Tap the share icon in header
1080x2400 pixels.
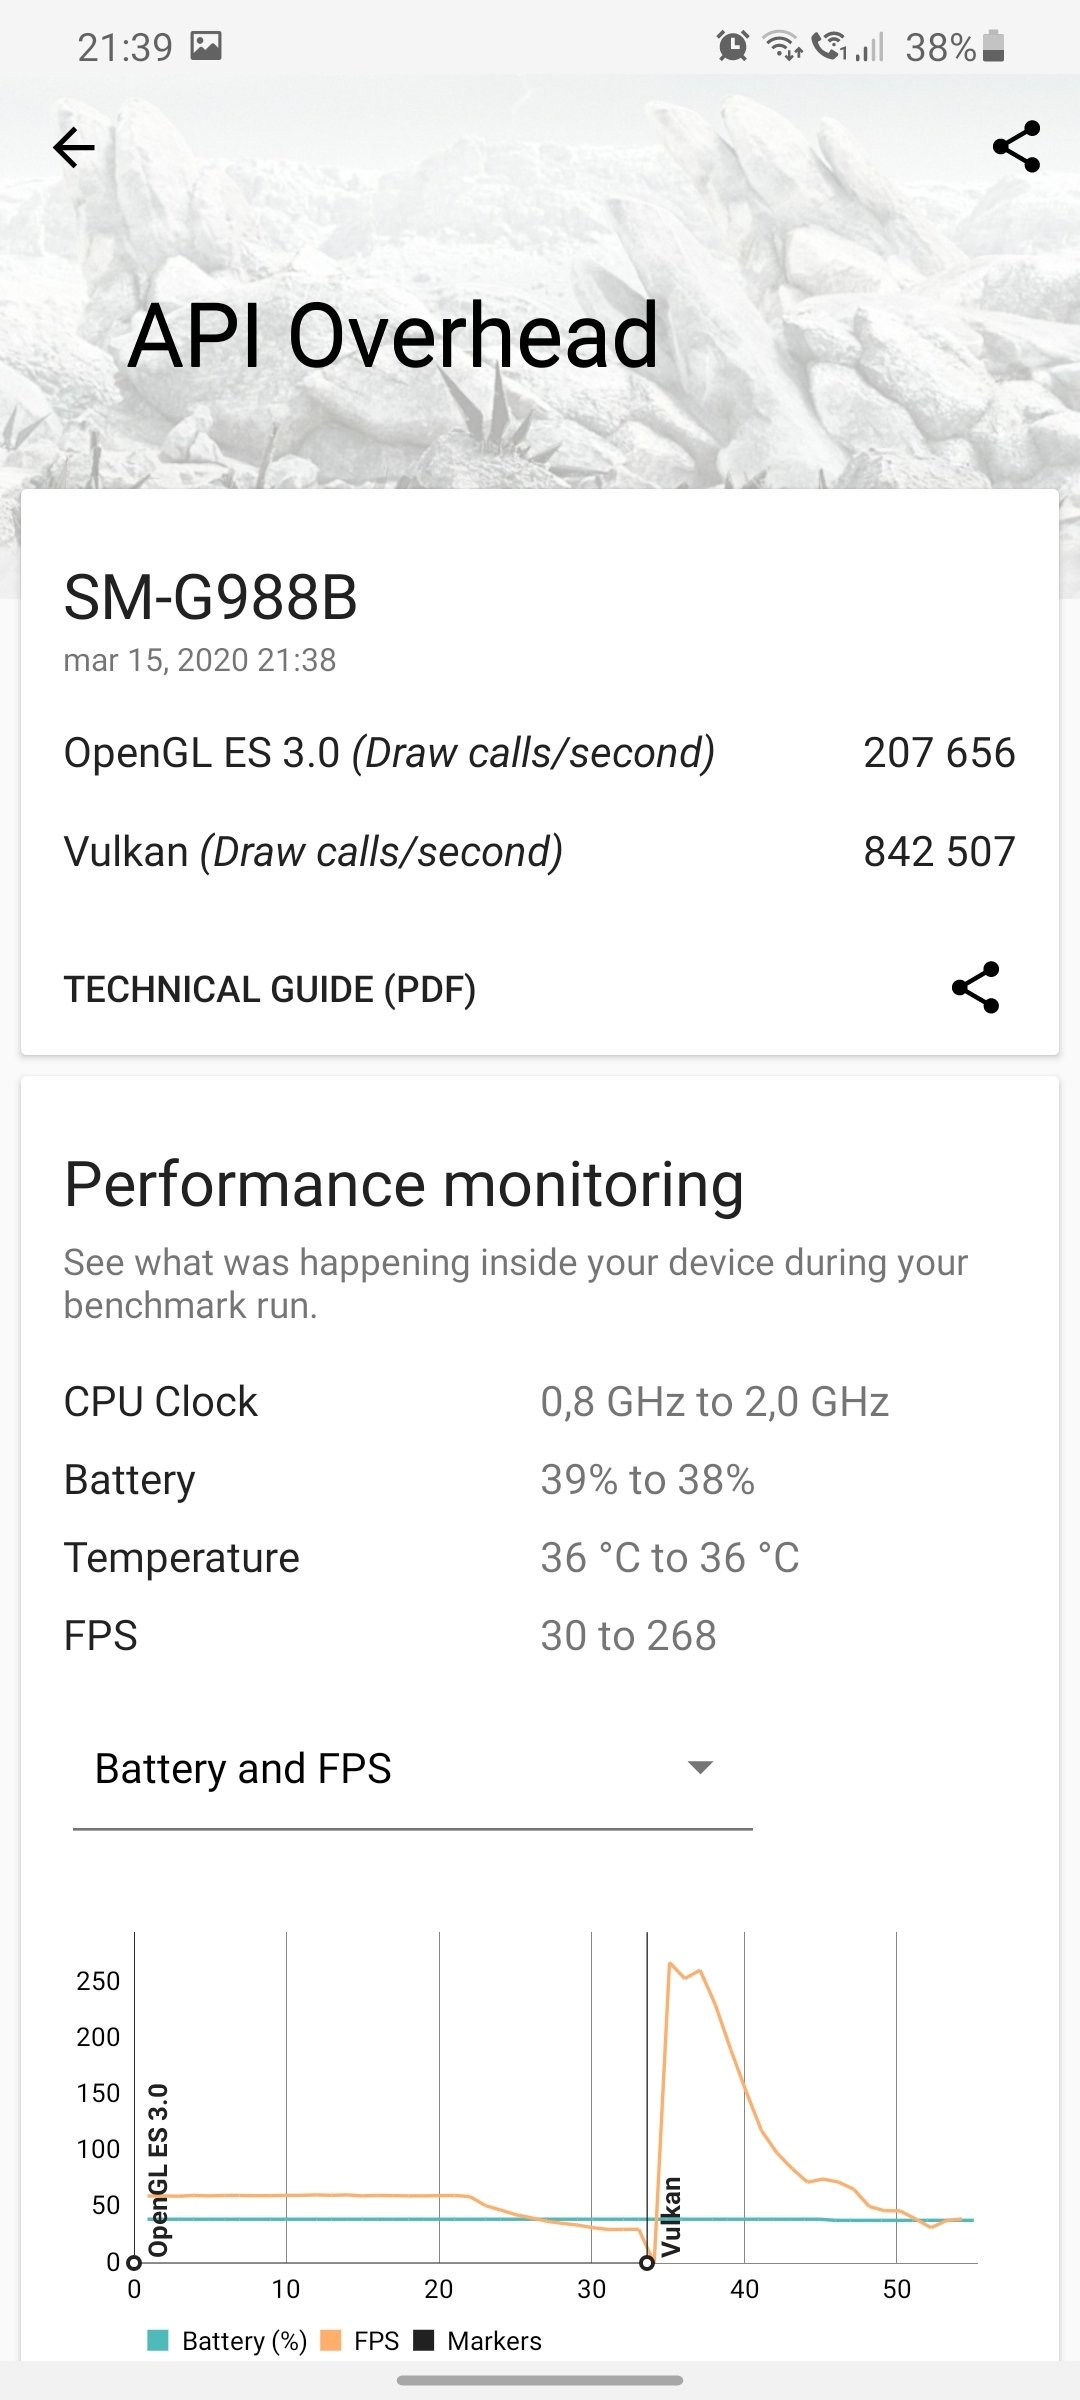[x=1017, y=147]
